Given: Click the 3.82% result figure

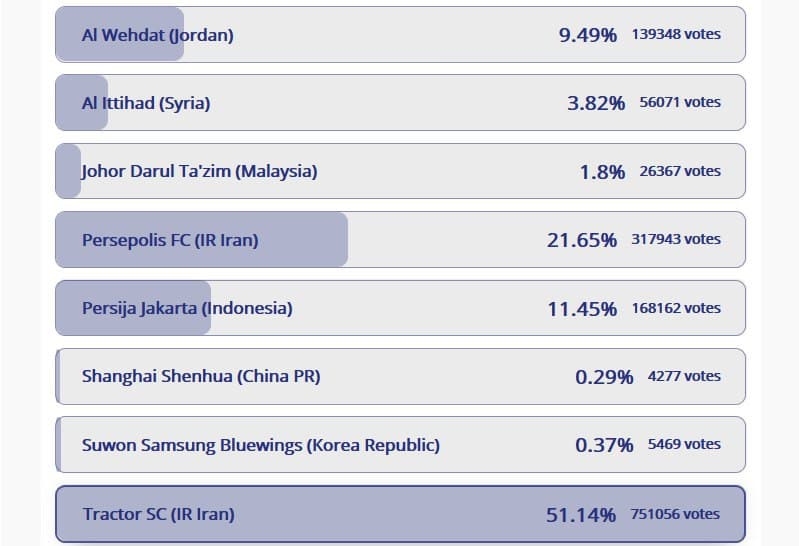Looking at the screenshot, I should click(x=596, y=103).
